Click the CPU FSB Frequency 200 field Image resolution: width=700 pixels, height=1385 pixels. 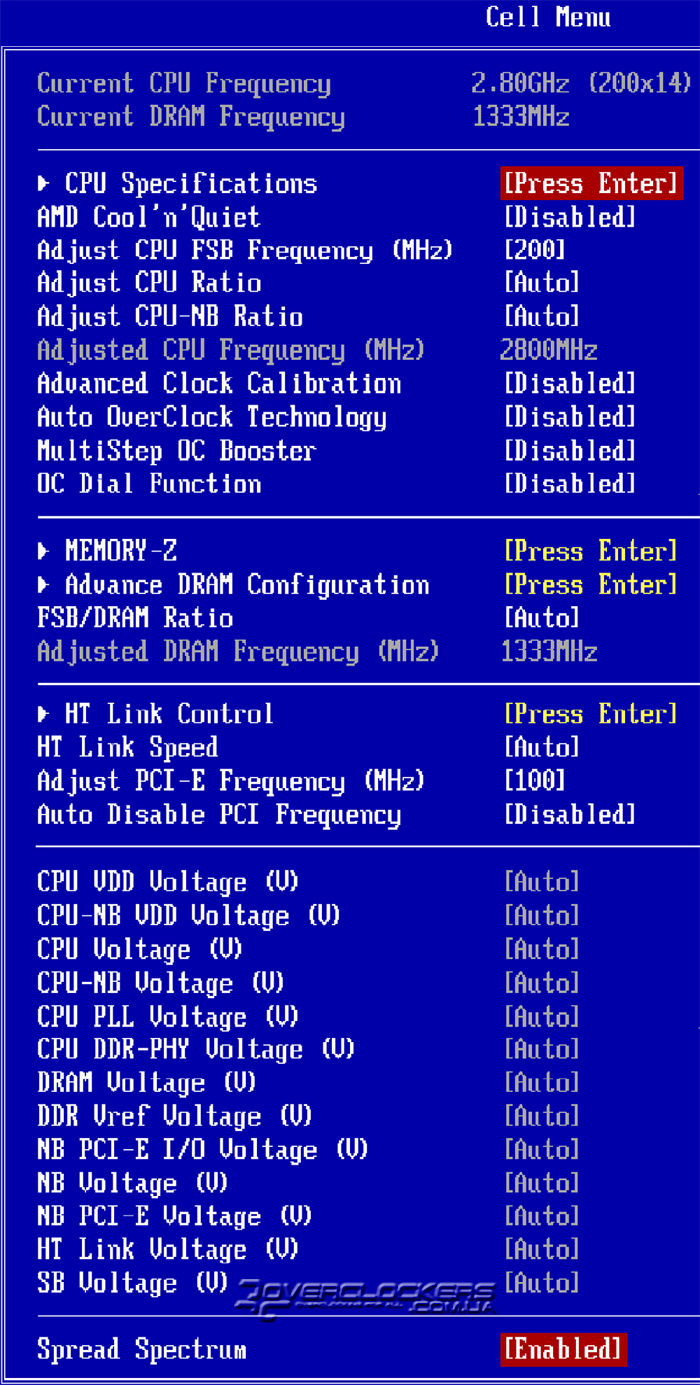click(535, 250)
